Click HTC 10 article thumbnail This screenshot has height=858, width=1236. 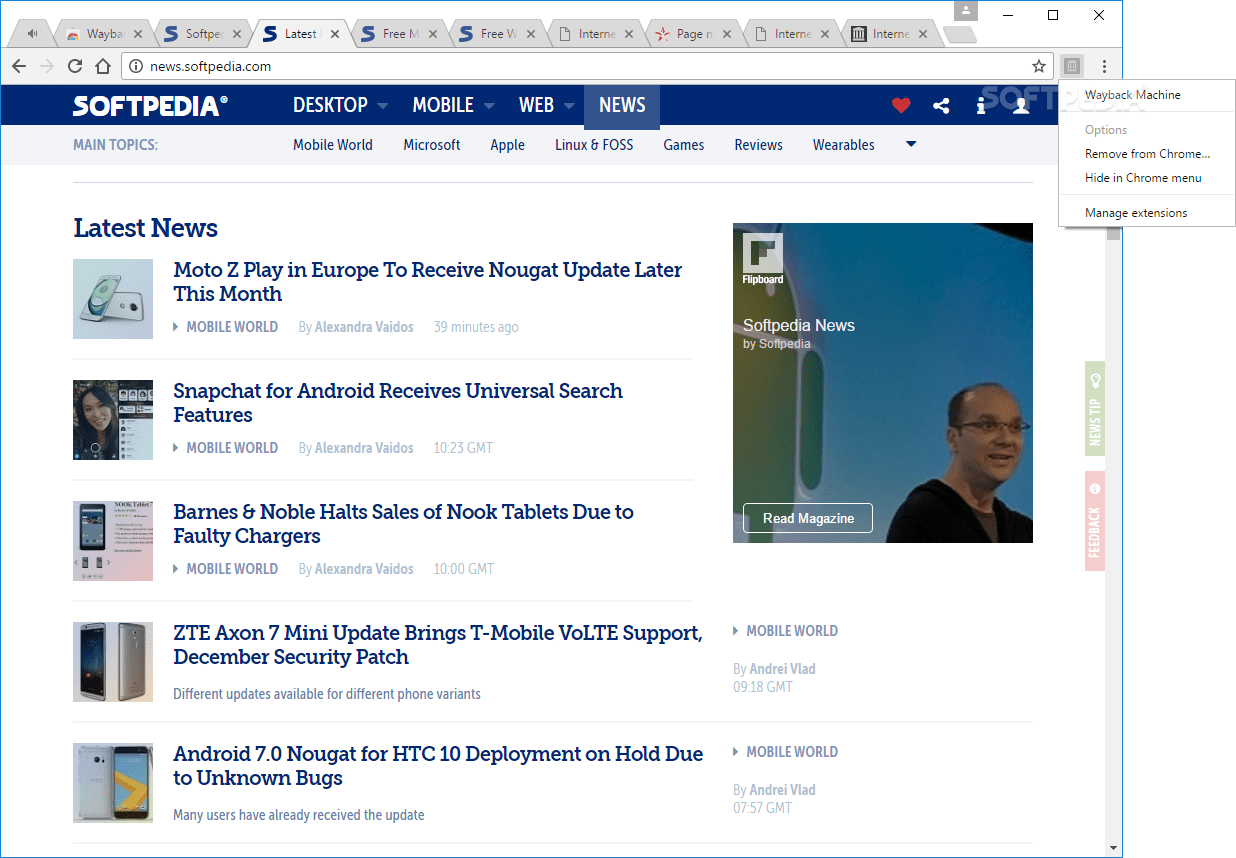point(113,783)
